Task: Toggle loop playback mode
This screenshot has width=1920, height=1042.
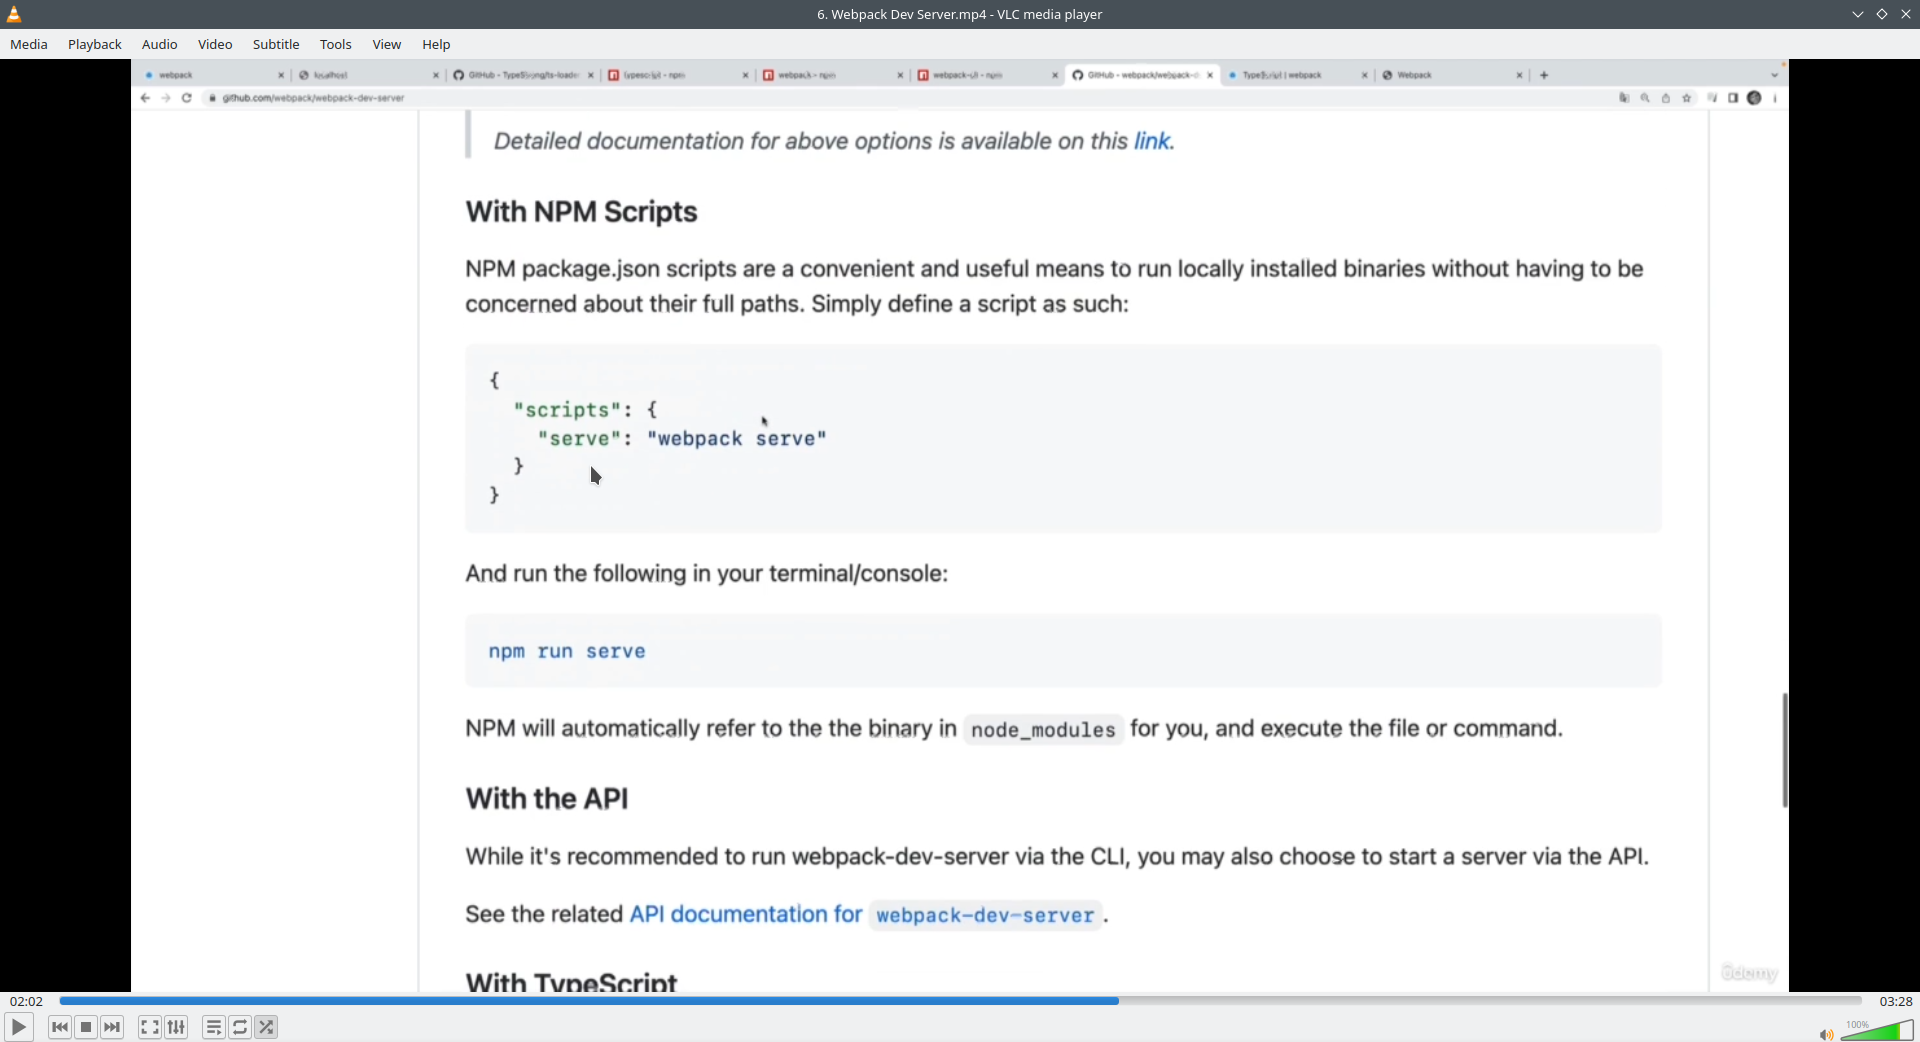Action: pos(240,1027)
